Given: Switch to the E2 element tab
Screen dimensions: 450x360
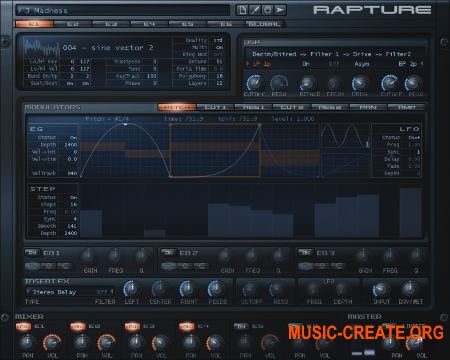Looking at the screenshot, I should point(72,24).
